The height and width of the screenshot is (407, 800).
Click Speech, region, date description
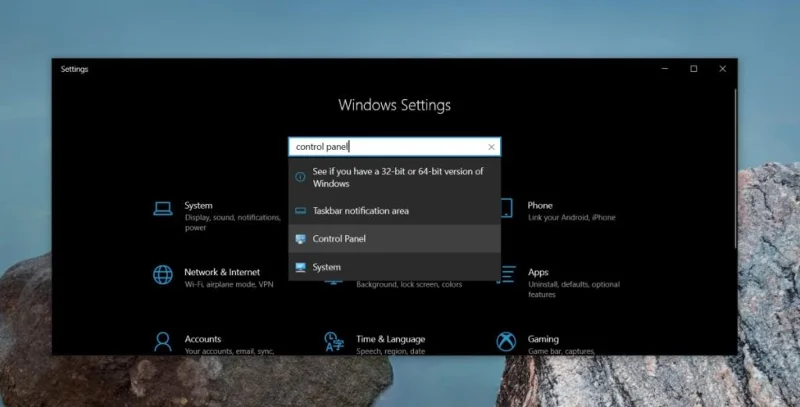coord(390,351)
